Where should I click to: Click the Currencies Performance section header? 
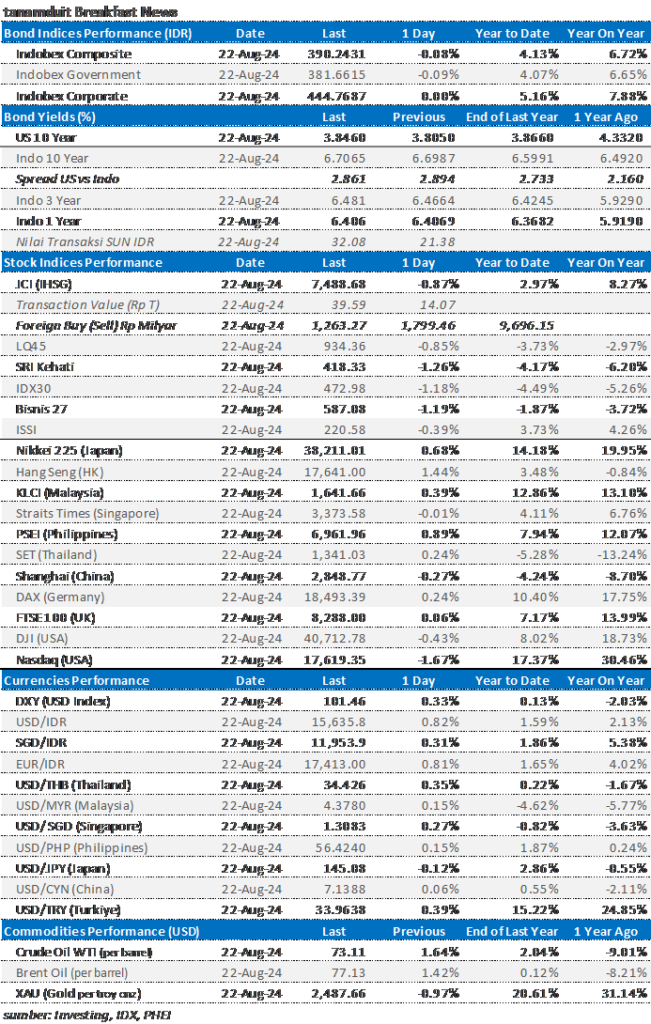click(77, 681)
